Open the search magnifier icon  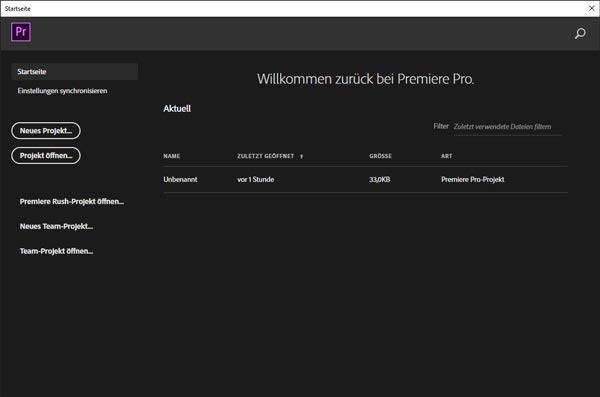(x=580, y=34)
